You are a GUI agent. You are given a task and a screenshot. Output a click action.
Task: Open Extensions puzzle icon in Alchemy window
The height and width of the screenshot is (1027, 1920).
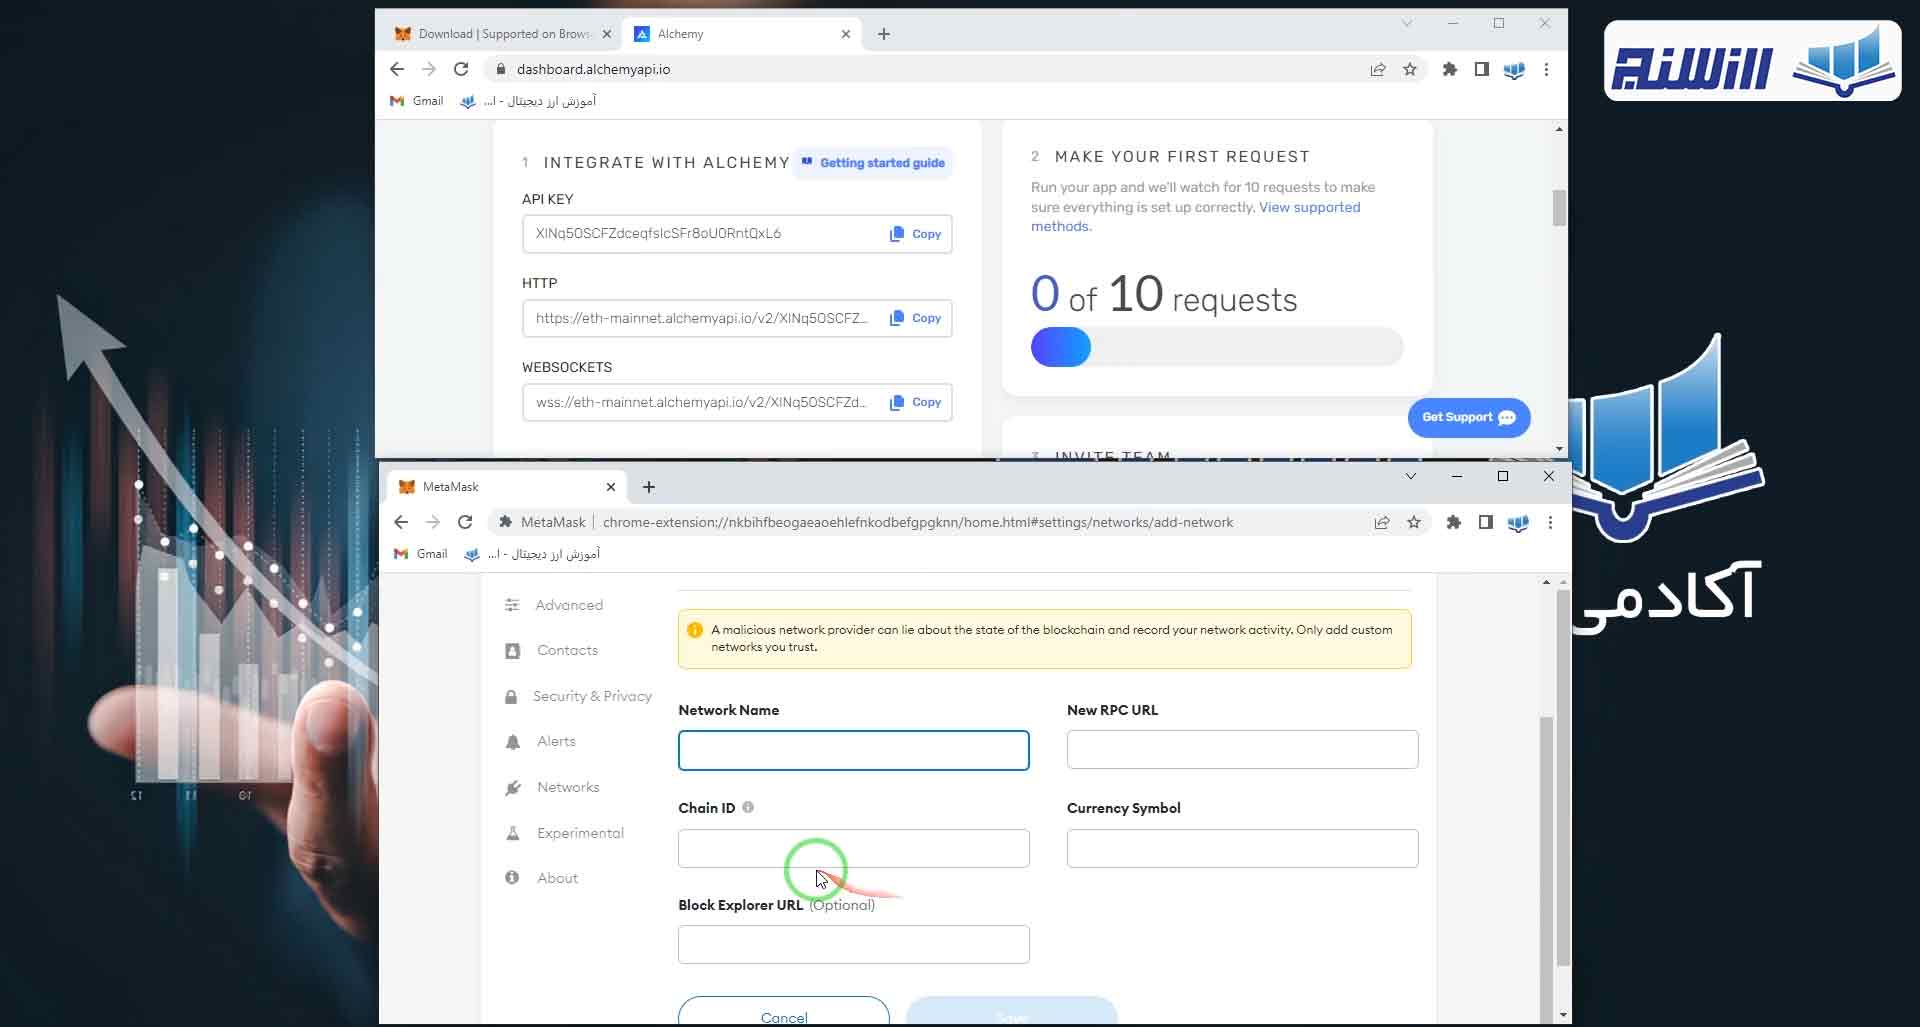coord(1450,69)
